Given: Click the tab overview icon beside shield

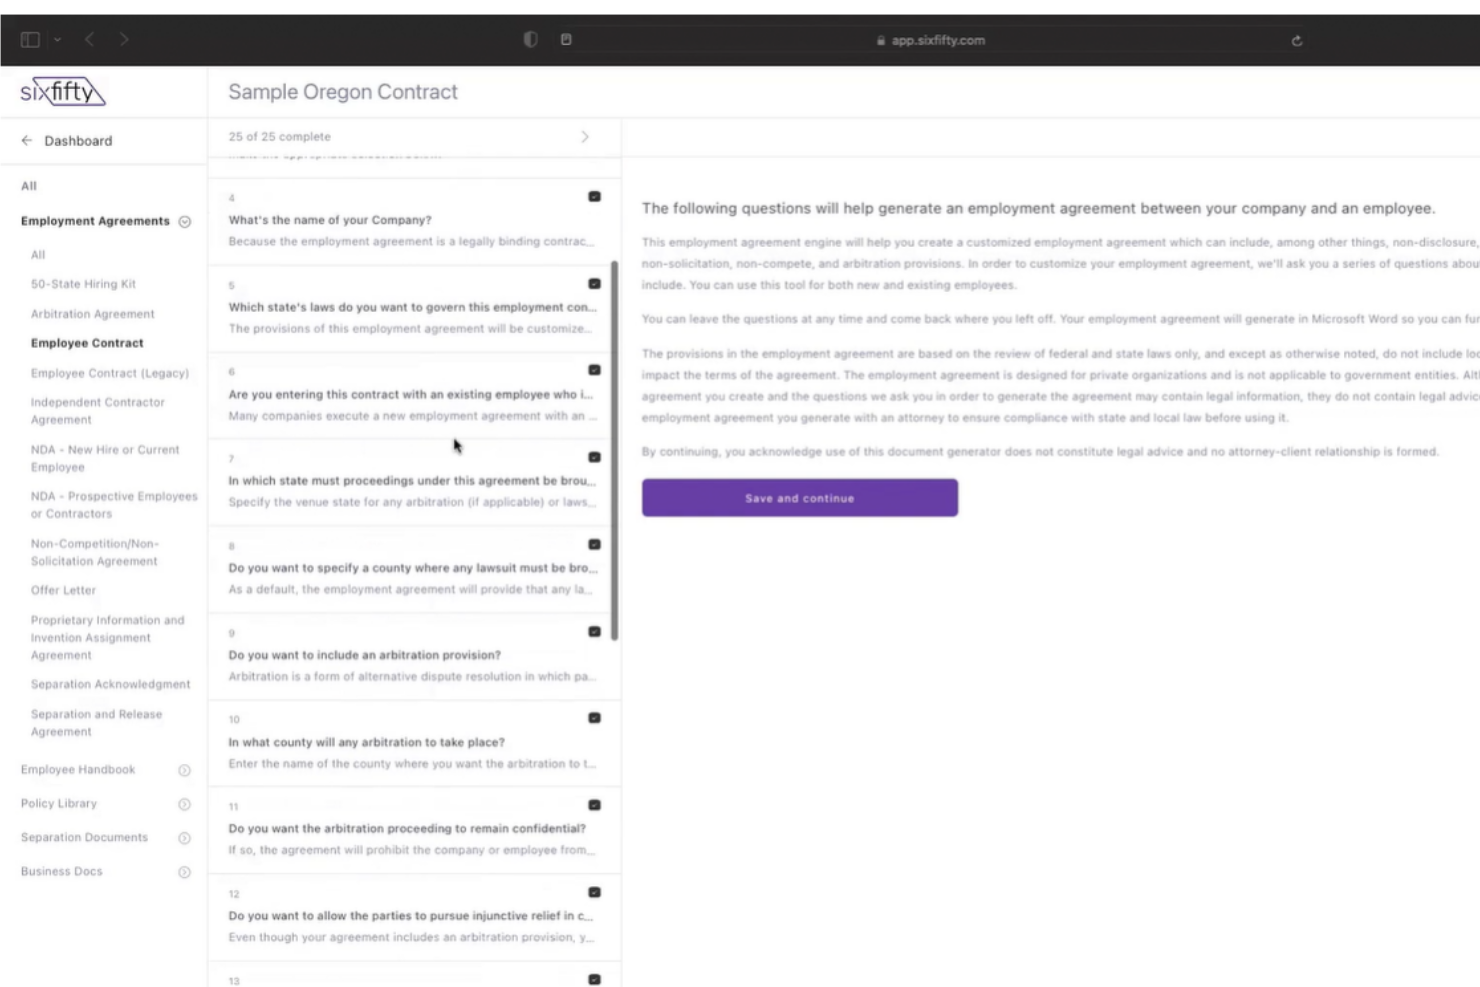Looking at the screenshot, I should click(566, 40).
